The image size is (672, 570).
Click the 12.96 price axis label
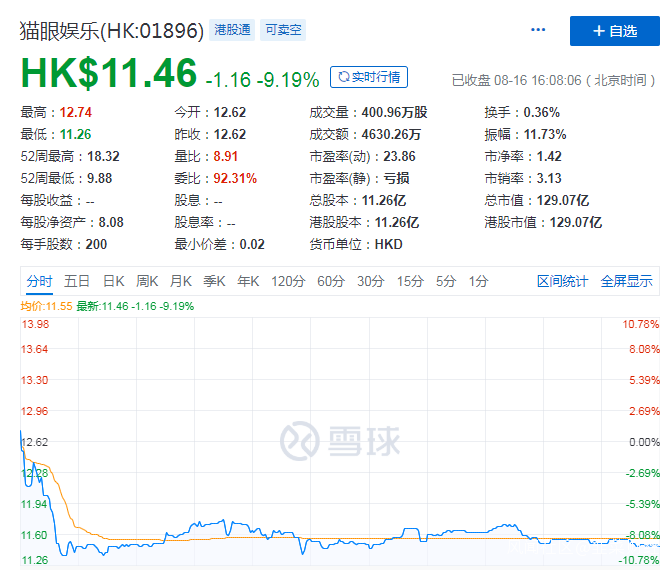pyautogui.click(x=35, y=411)
